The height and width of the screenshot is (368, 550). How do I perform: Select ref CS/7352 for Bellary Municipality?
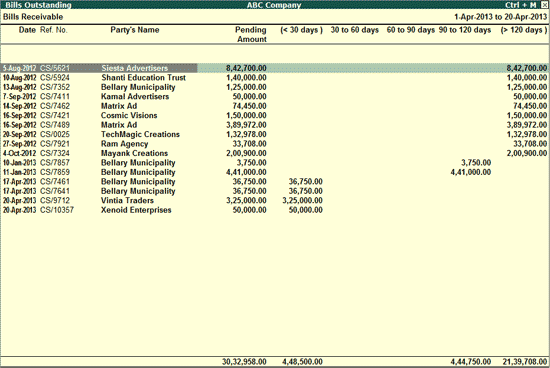click(55, 87)
